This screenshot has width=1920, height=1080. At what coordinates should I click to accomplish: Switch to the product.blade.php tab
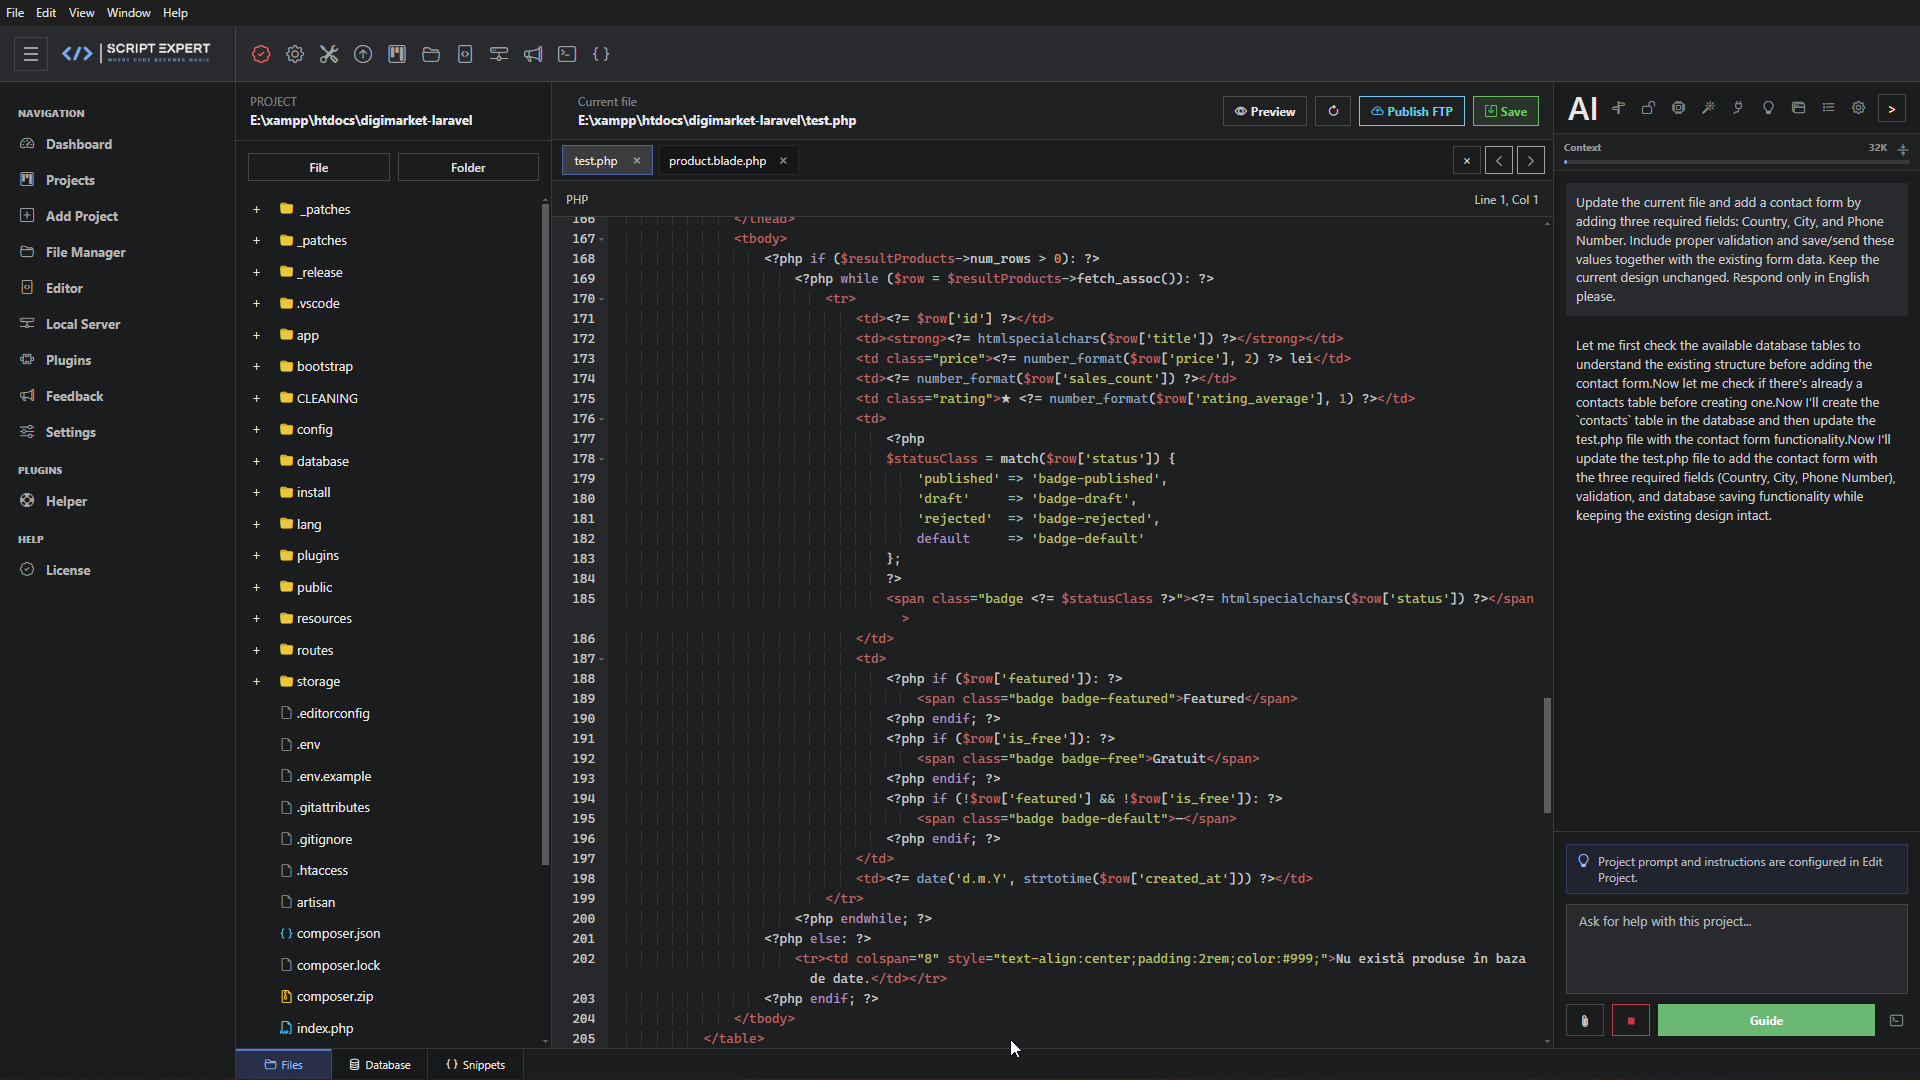pos(717,161)
